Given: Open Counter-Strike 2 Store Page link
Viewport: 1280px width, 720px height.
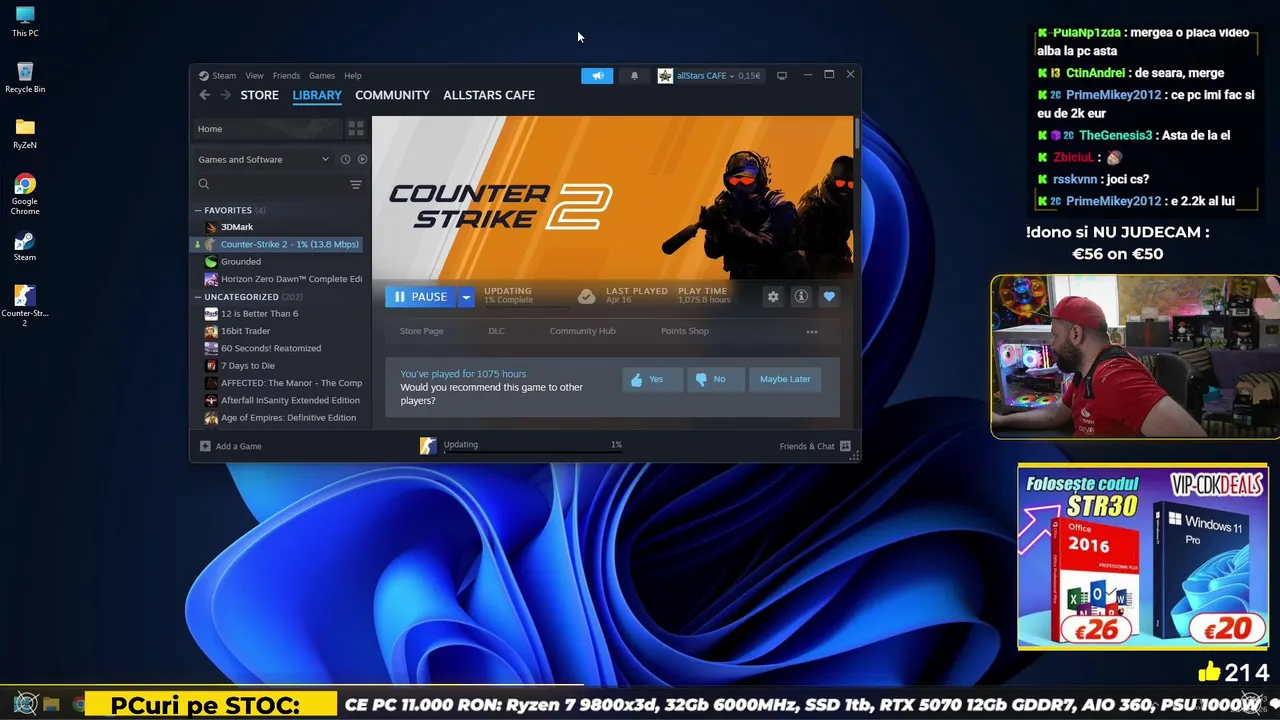Looking at the screenshot, I should [421, 331].
